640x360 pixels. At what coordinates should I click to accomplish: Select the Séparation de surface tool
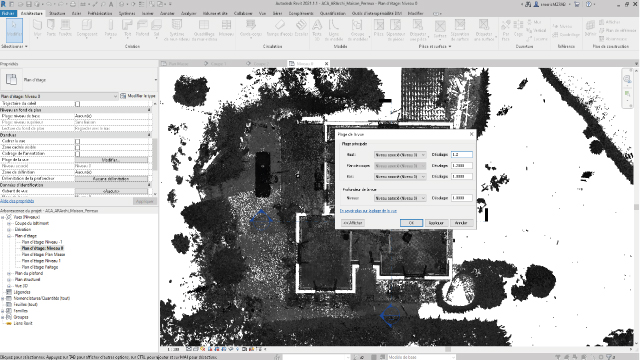coord(460,30)
